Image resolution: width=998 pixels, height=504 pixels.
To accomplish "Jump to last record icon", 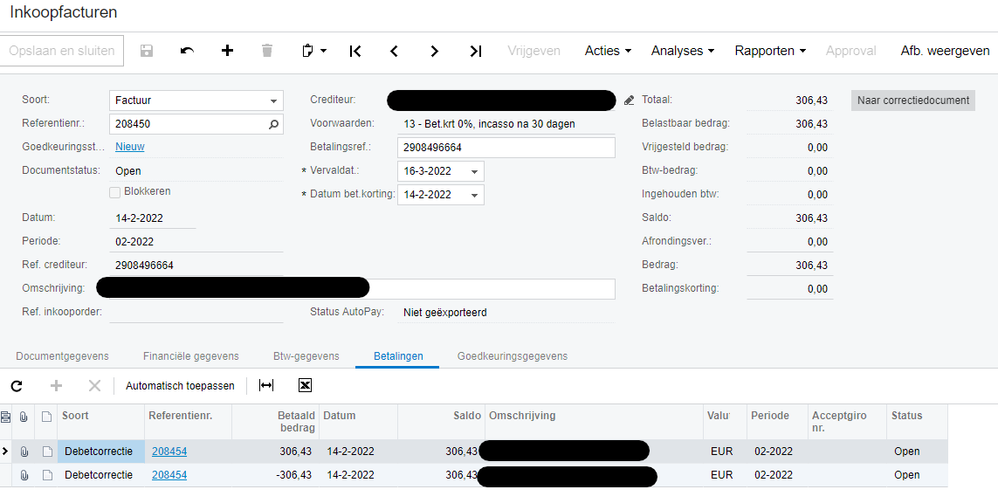I will pos(475,51).
